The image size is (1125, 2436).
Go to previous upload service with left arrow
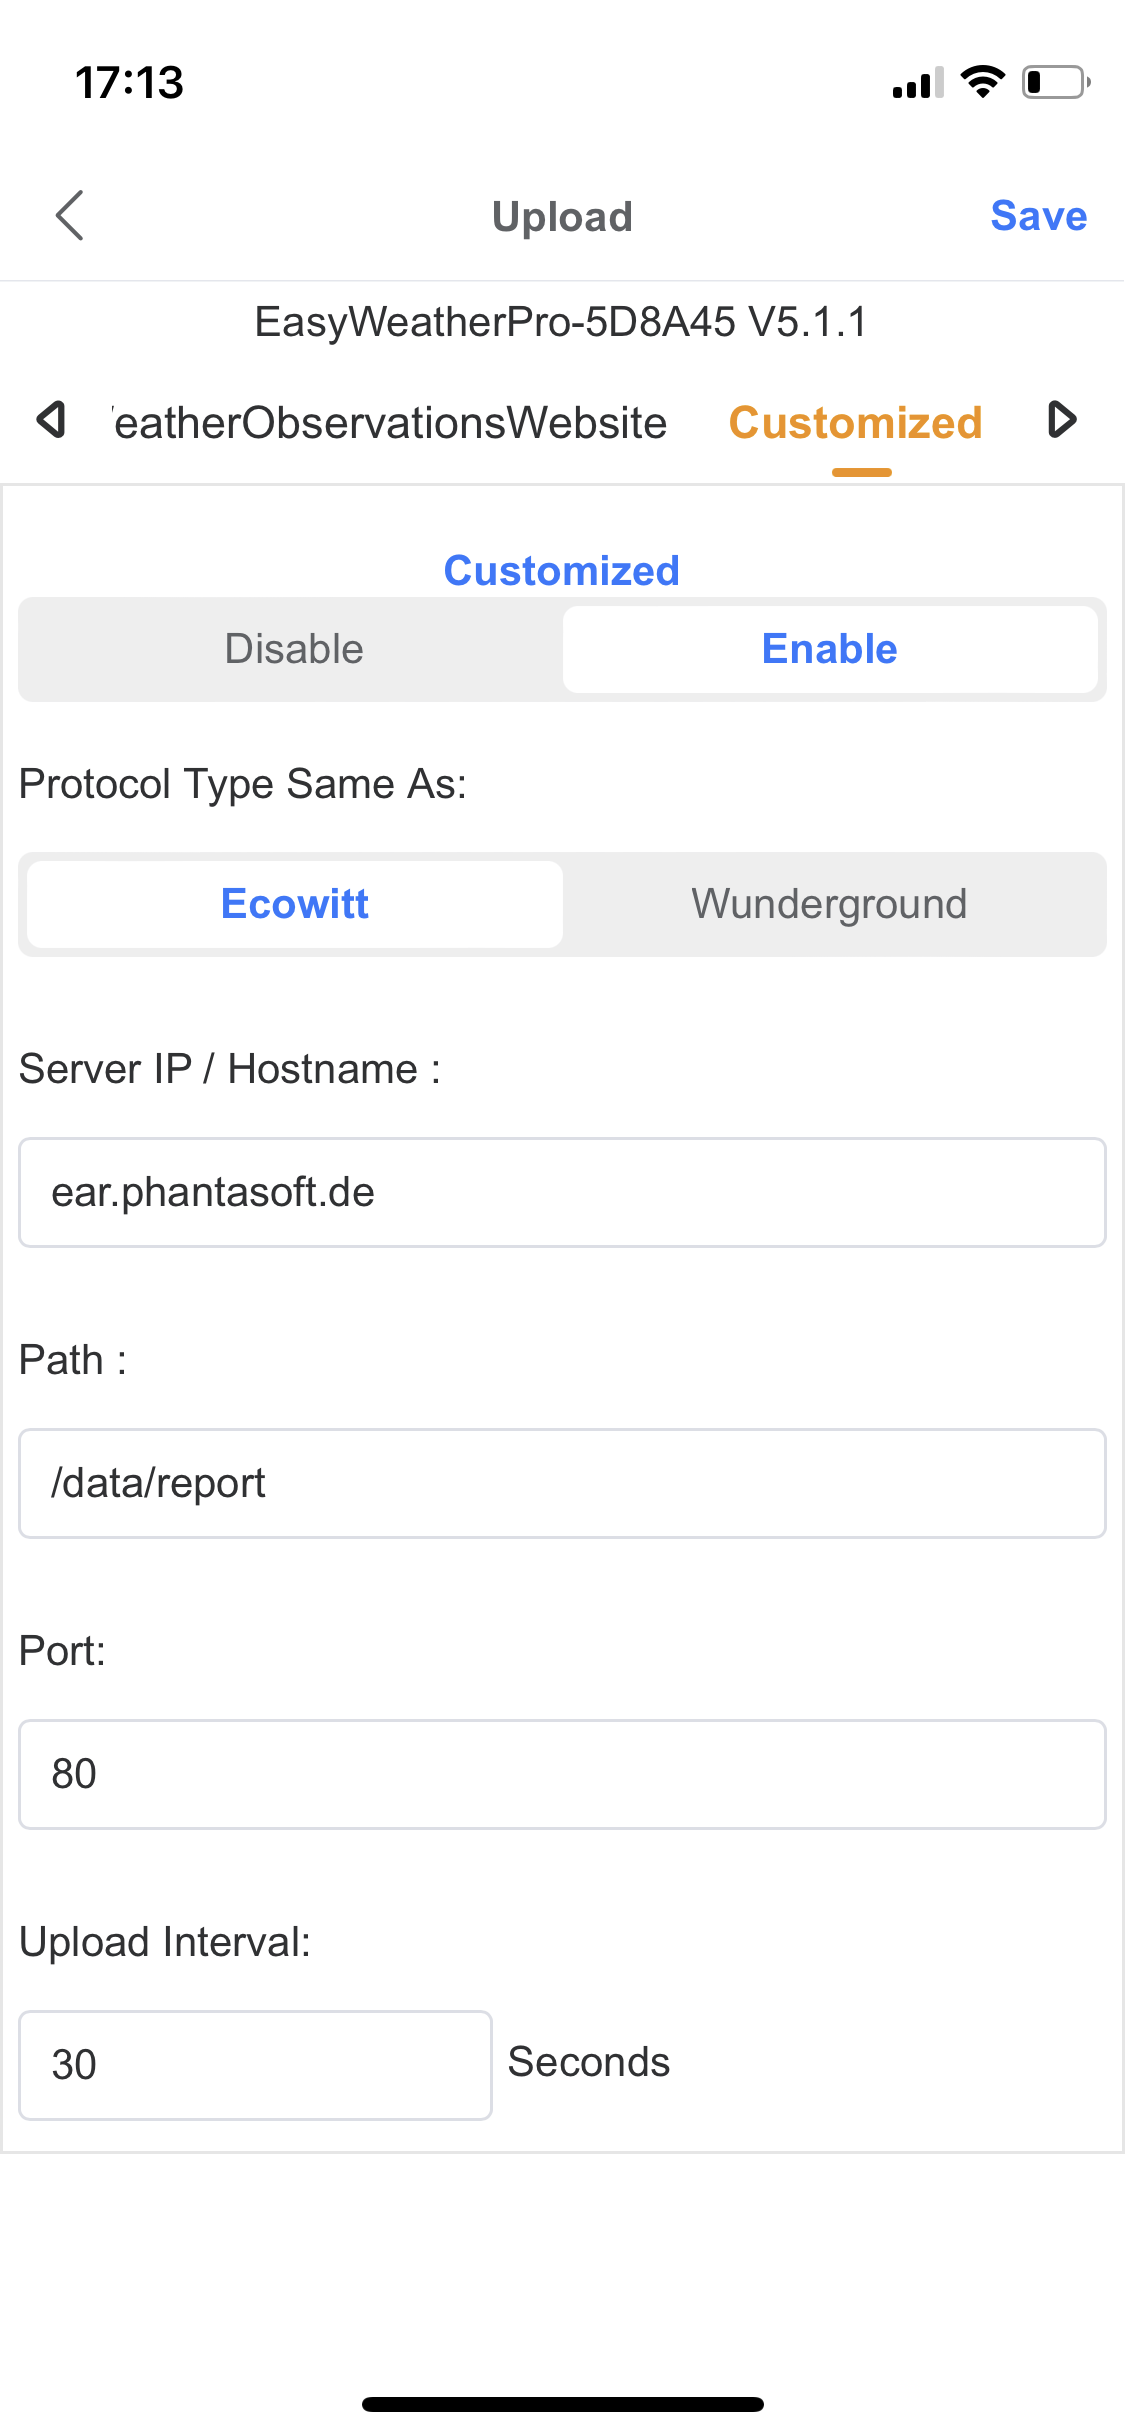pyautogui.click(x=51, y=420)
